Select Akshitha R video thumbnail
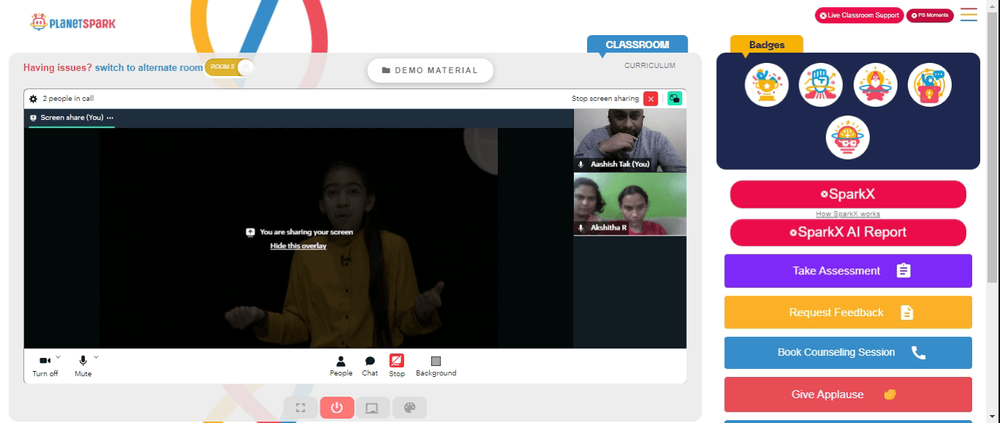1000x423 pixels. [x=630, y=204]
